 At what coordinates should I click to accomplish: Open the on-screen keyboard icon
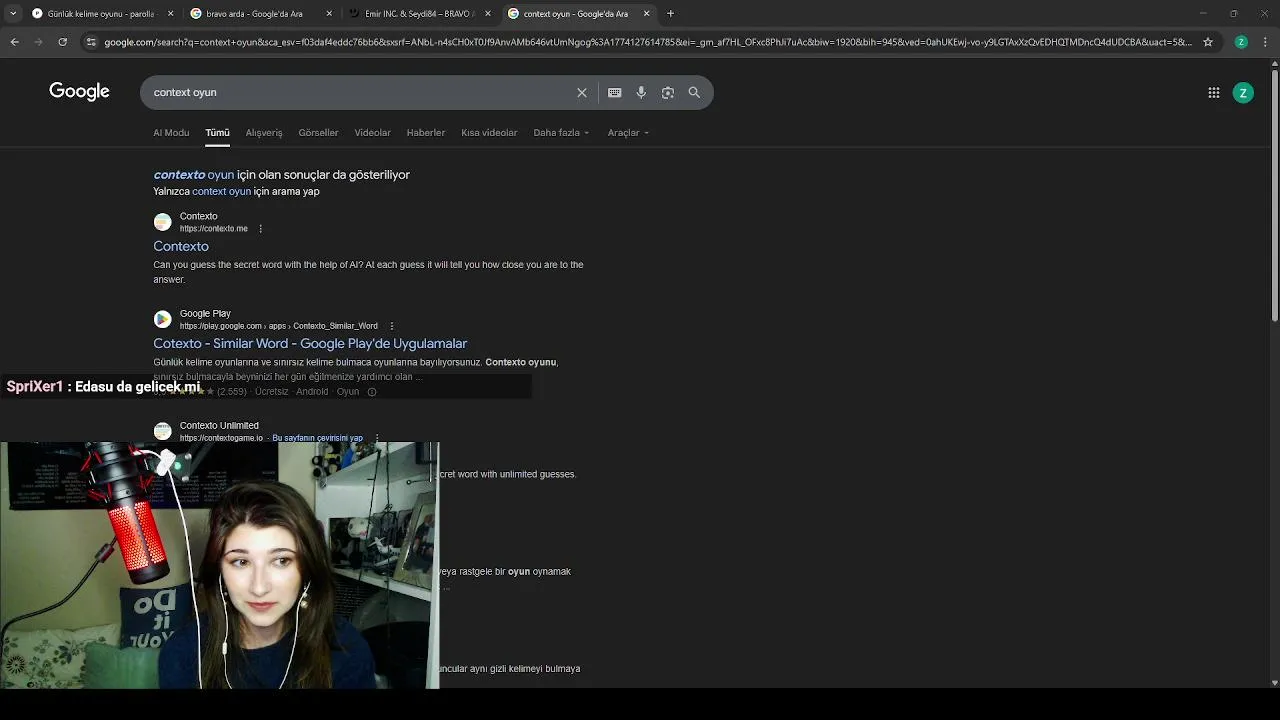click(614, 92)
